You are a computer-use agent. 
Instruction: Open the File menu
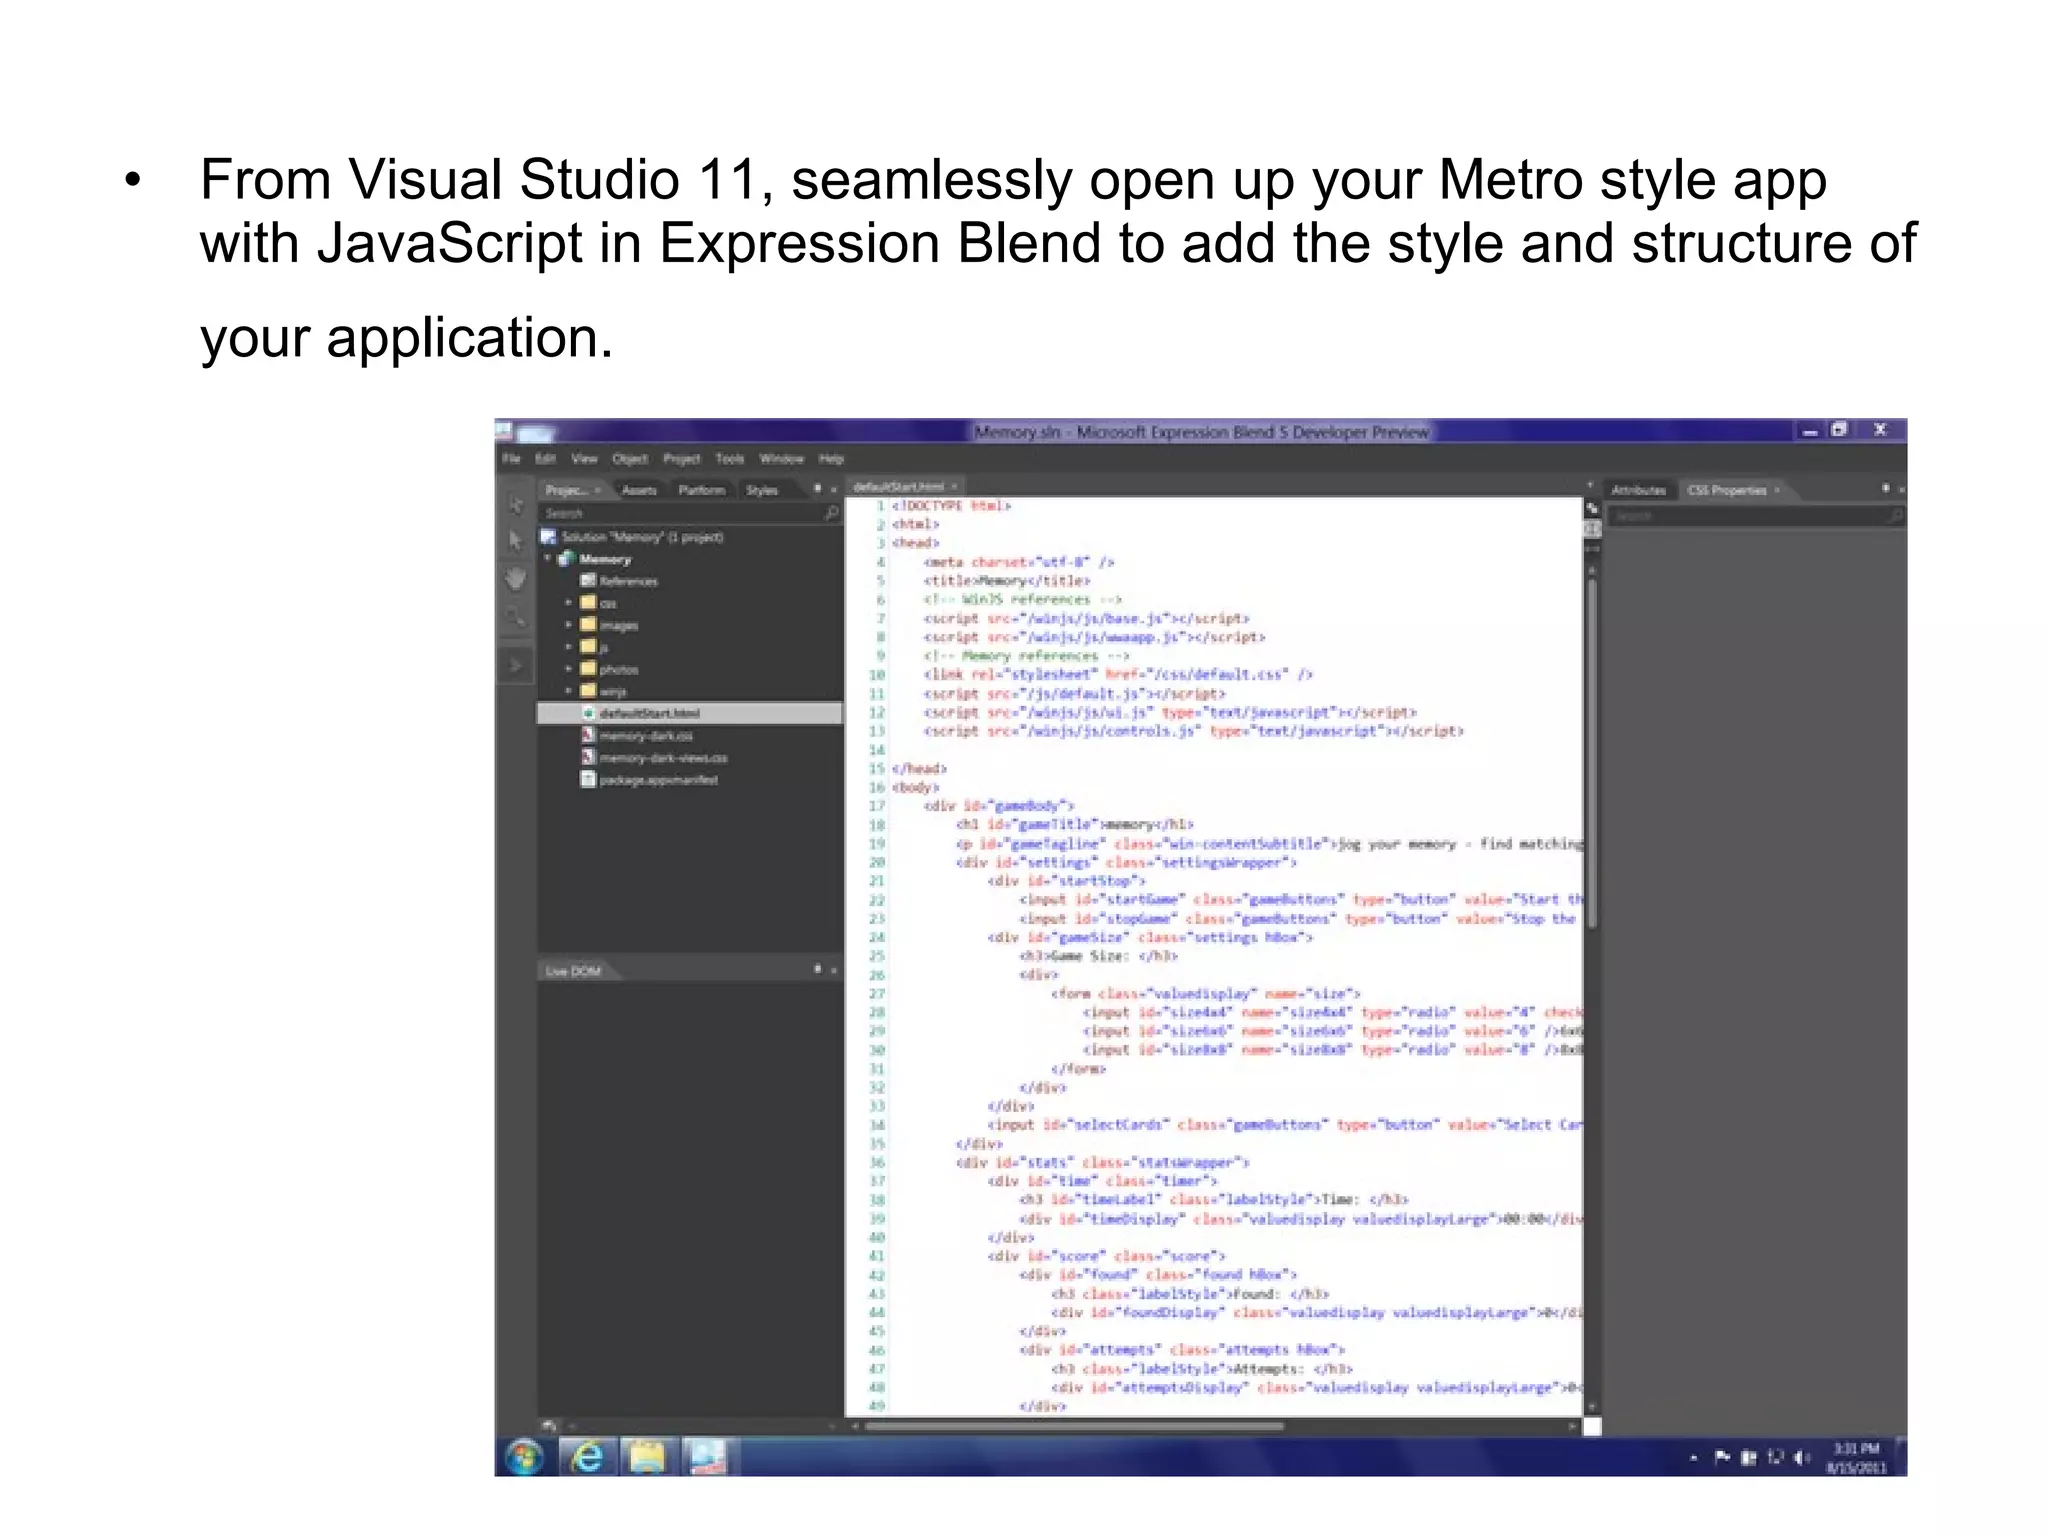click(x=511, y=459)
